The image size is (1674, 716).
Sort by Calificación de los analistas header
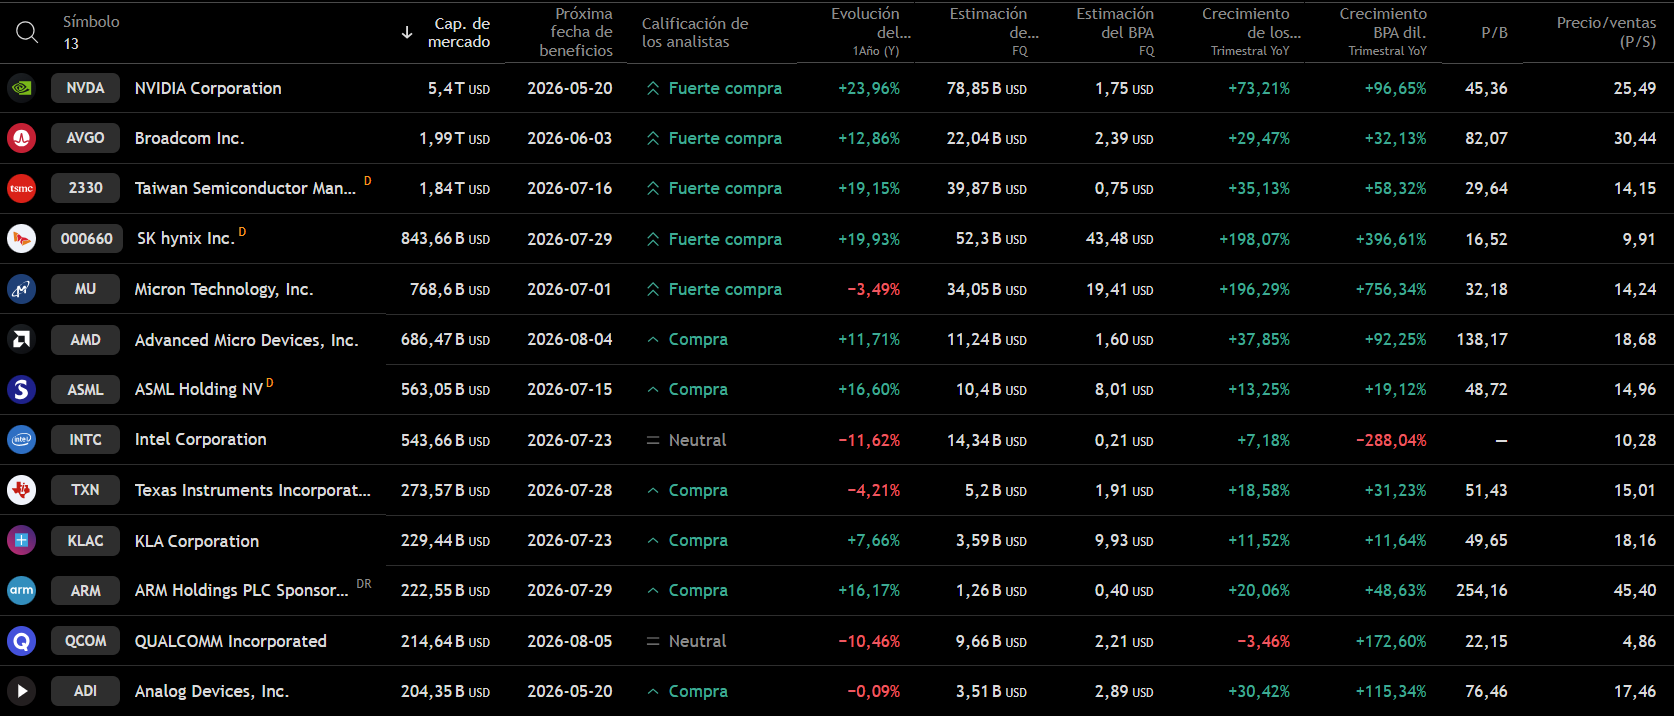[695, 32]
